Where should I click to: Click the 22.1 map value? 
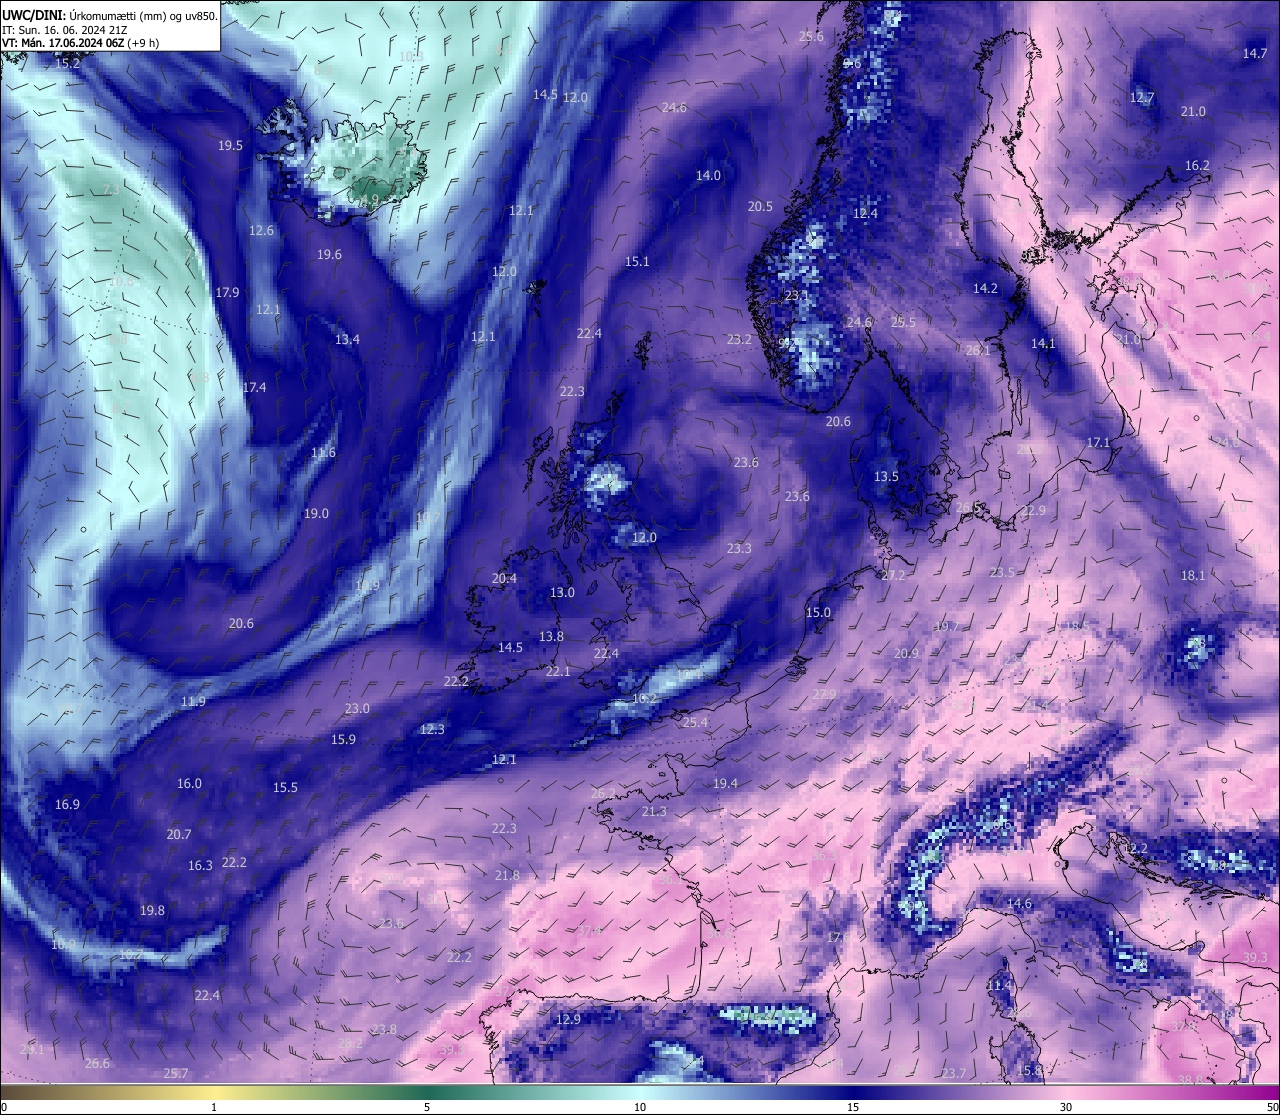click(558, 671)
